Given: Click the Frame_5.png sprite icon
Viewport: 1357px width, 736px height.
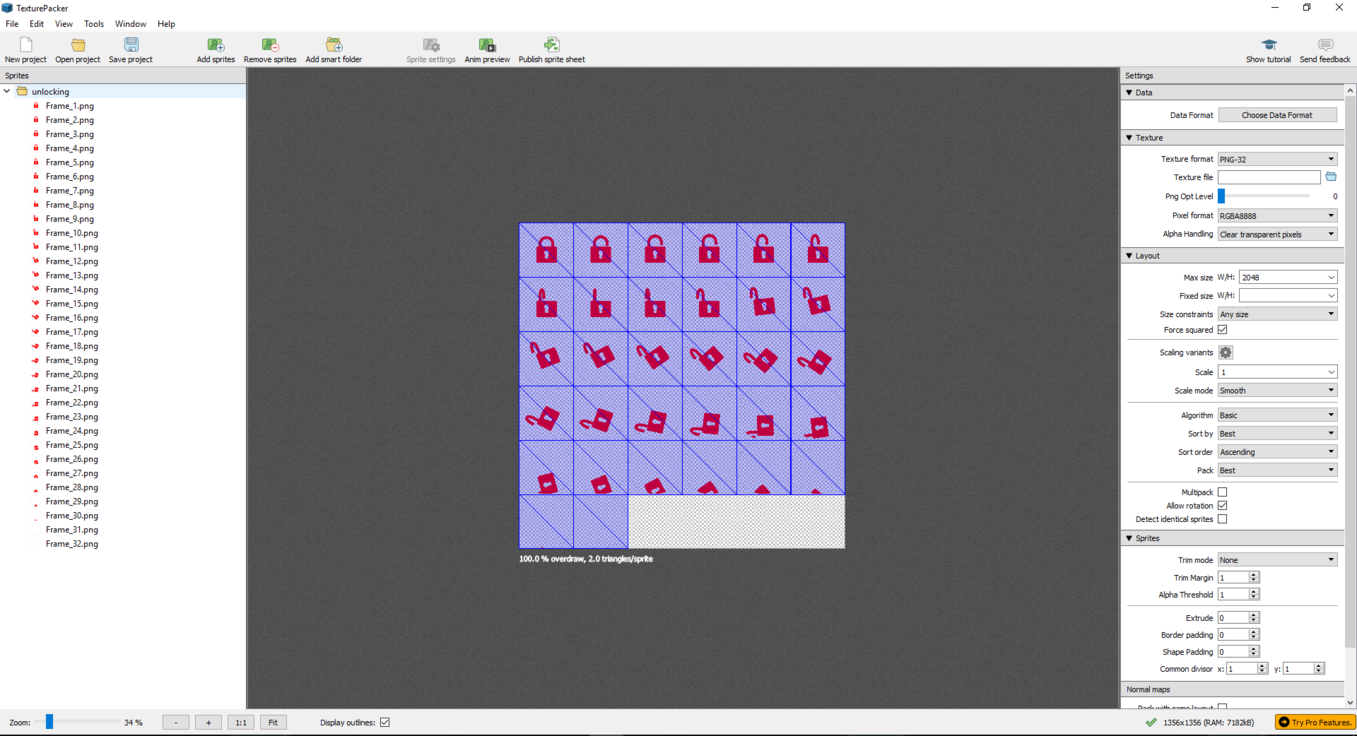Looking at the screenshot, I should (36, 162).
